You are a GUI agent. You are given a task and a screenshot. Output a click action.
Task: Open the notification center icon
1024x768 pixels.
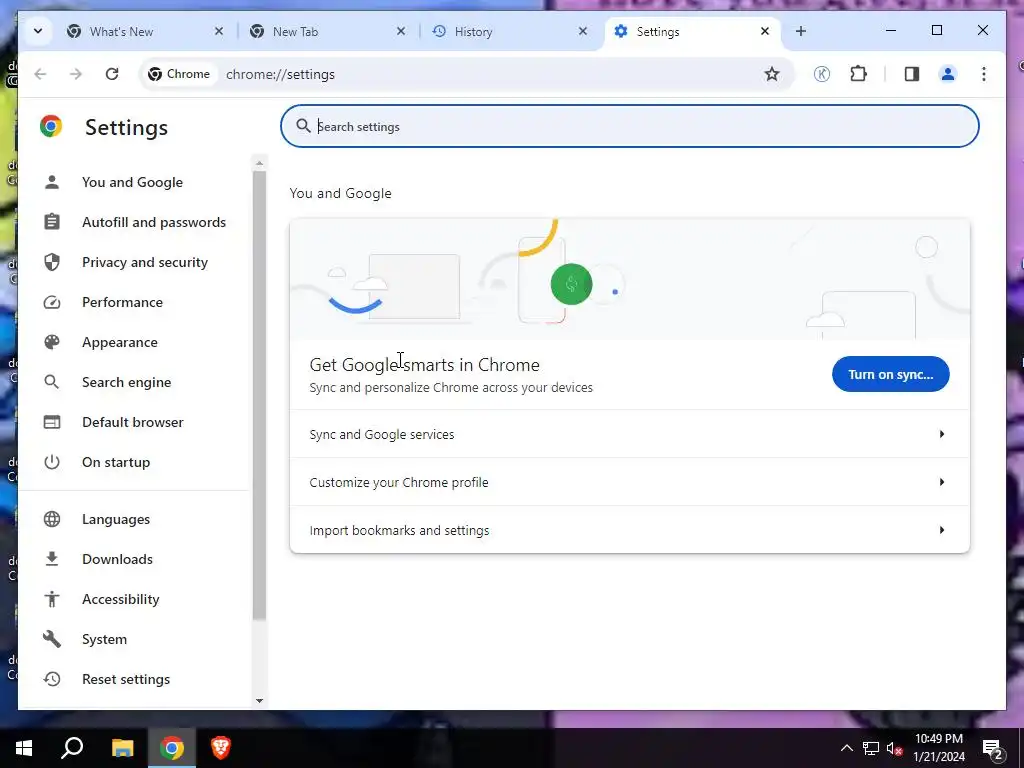click(x=993, y=748)
